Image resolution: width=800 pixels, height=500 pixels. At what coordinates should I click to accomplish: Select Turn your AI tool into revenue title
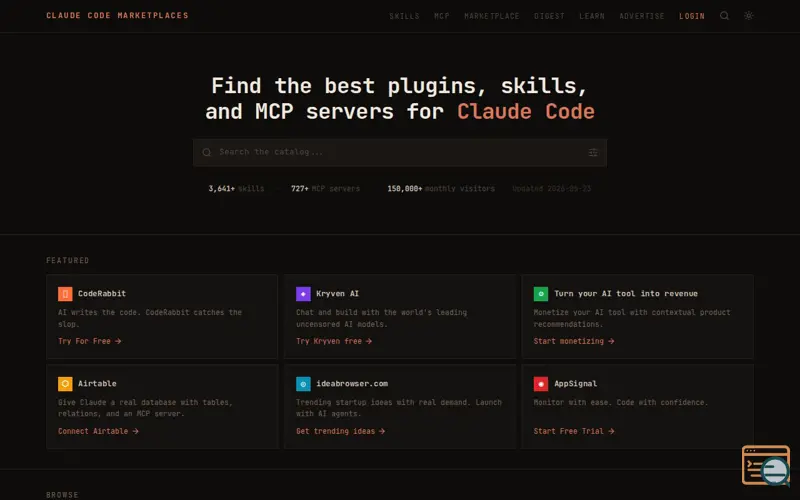(626, 294)
